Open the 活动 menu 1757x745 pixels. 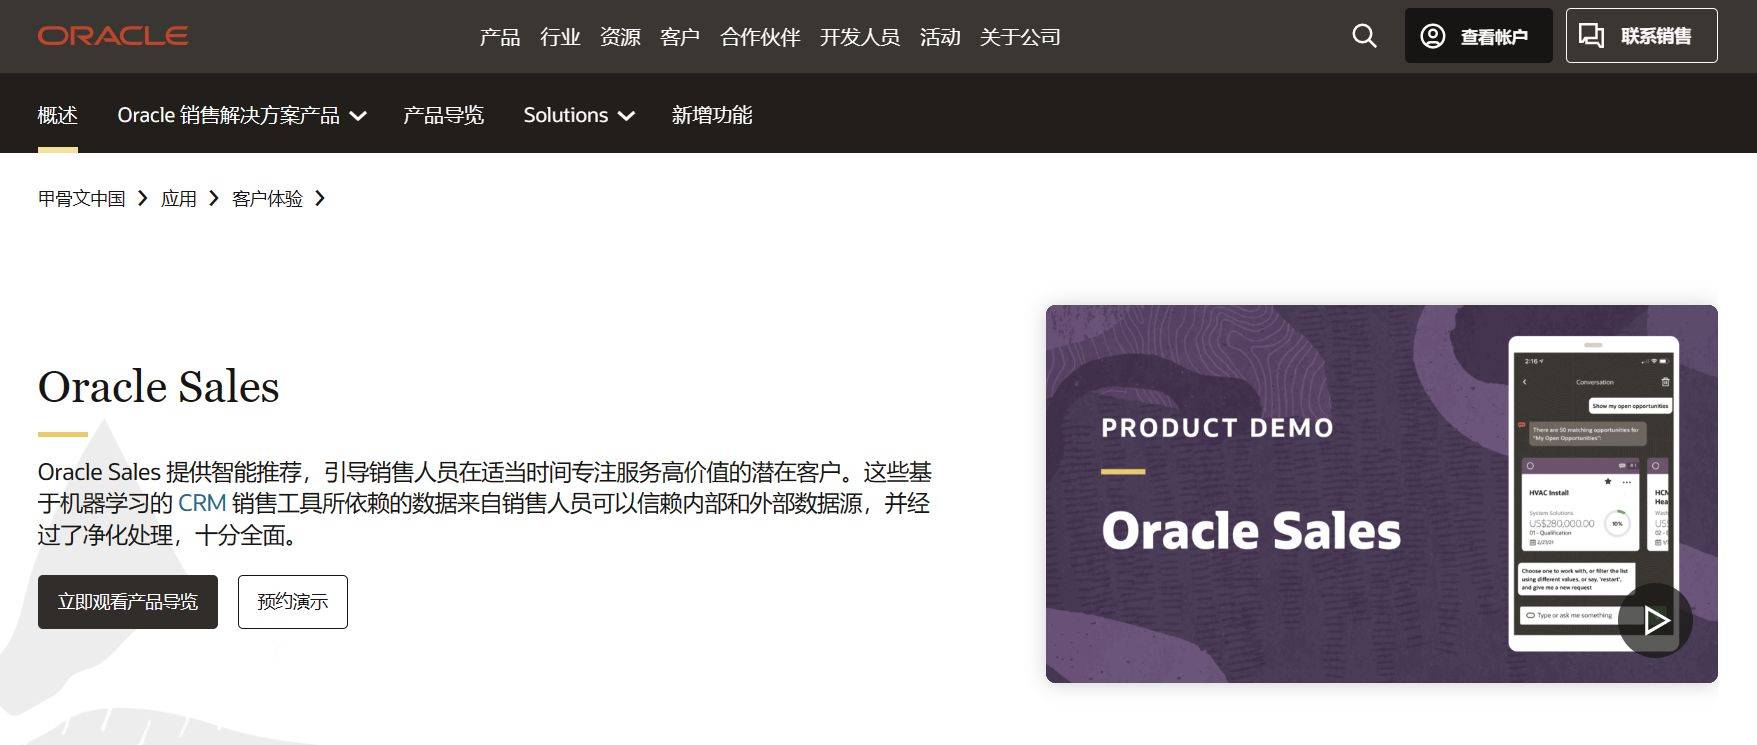[x=940, y=37]
